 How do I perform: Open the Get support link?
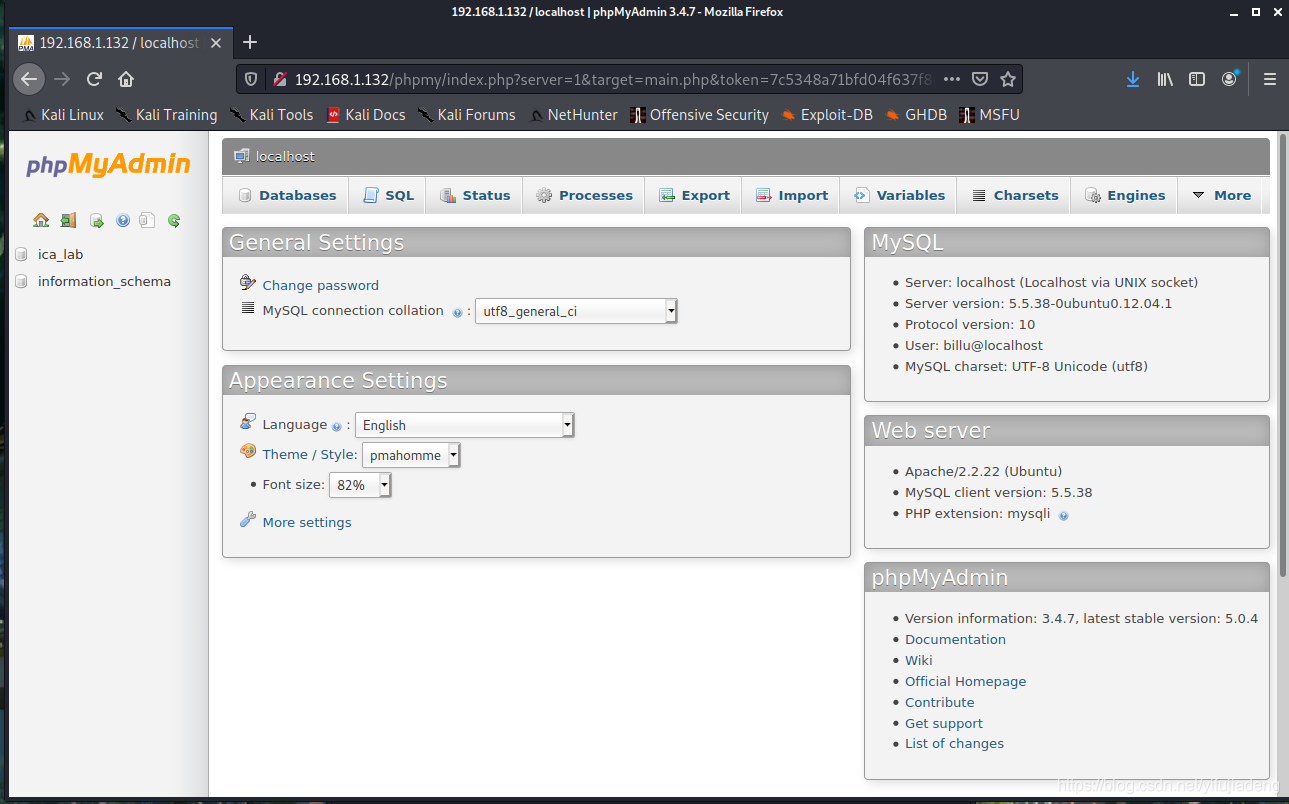(x=943, y=723)
